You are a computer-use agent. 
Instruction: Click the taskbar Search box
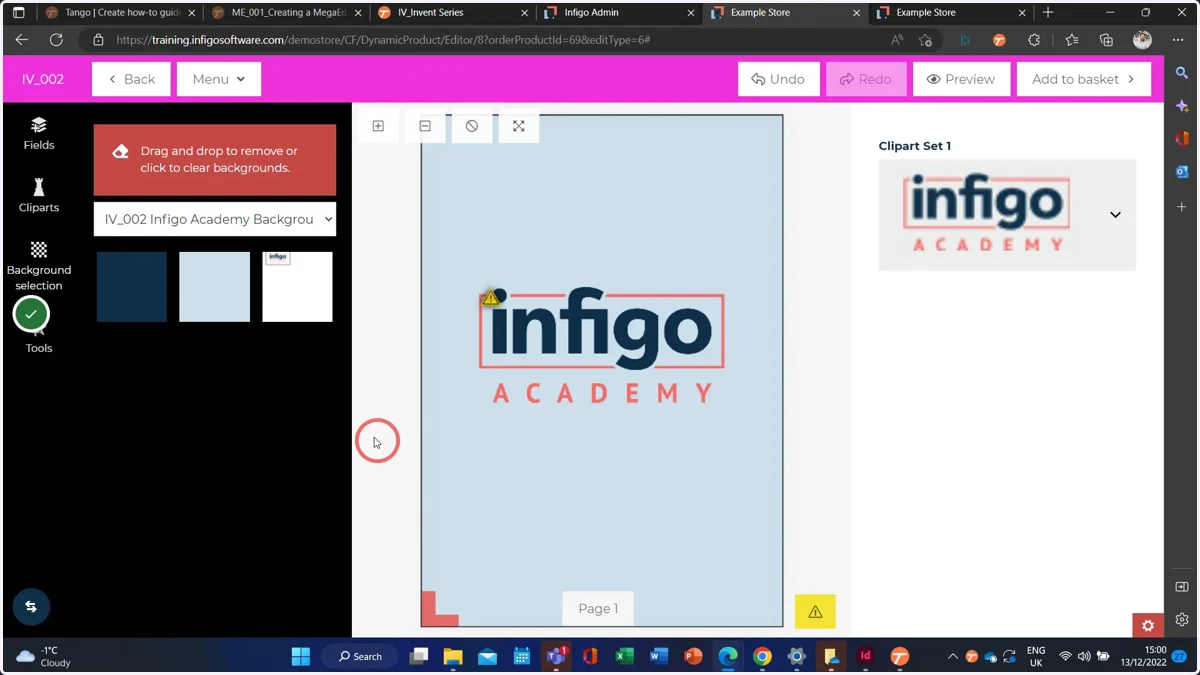[x=361, y=656]
